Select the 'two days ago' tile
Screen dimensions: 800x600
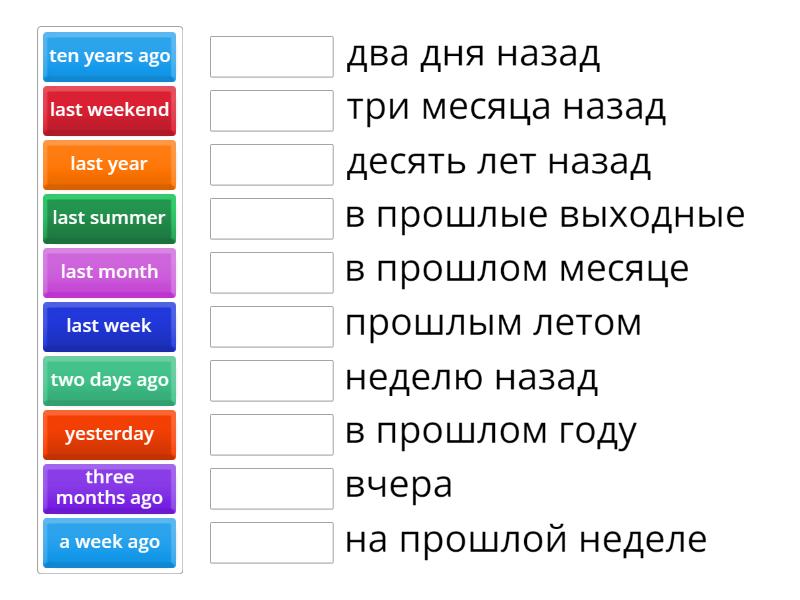[110, 380]
